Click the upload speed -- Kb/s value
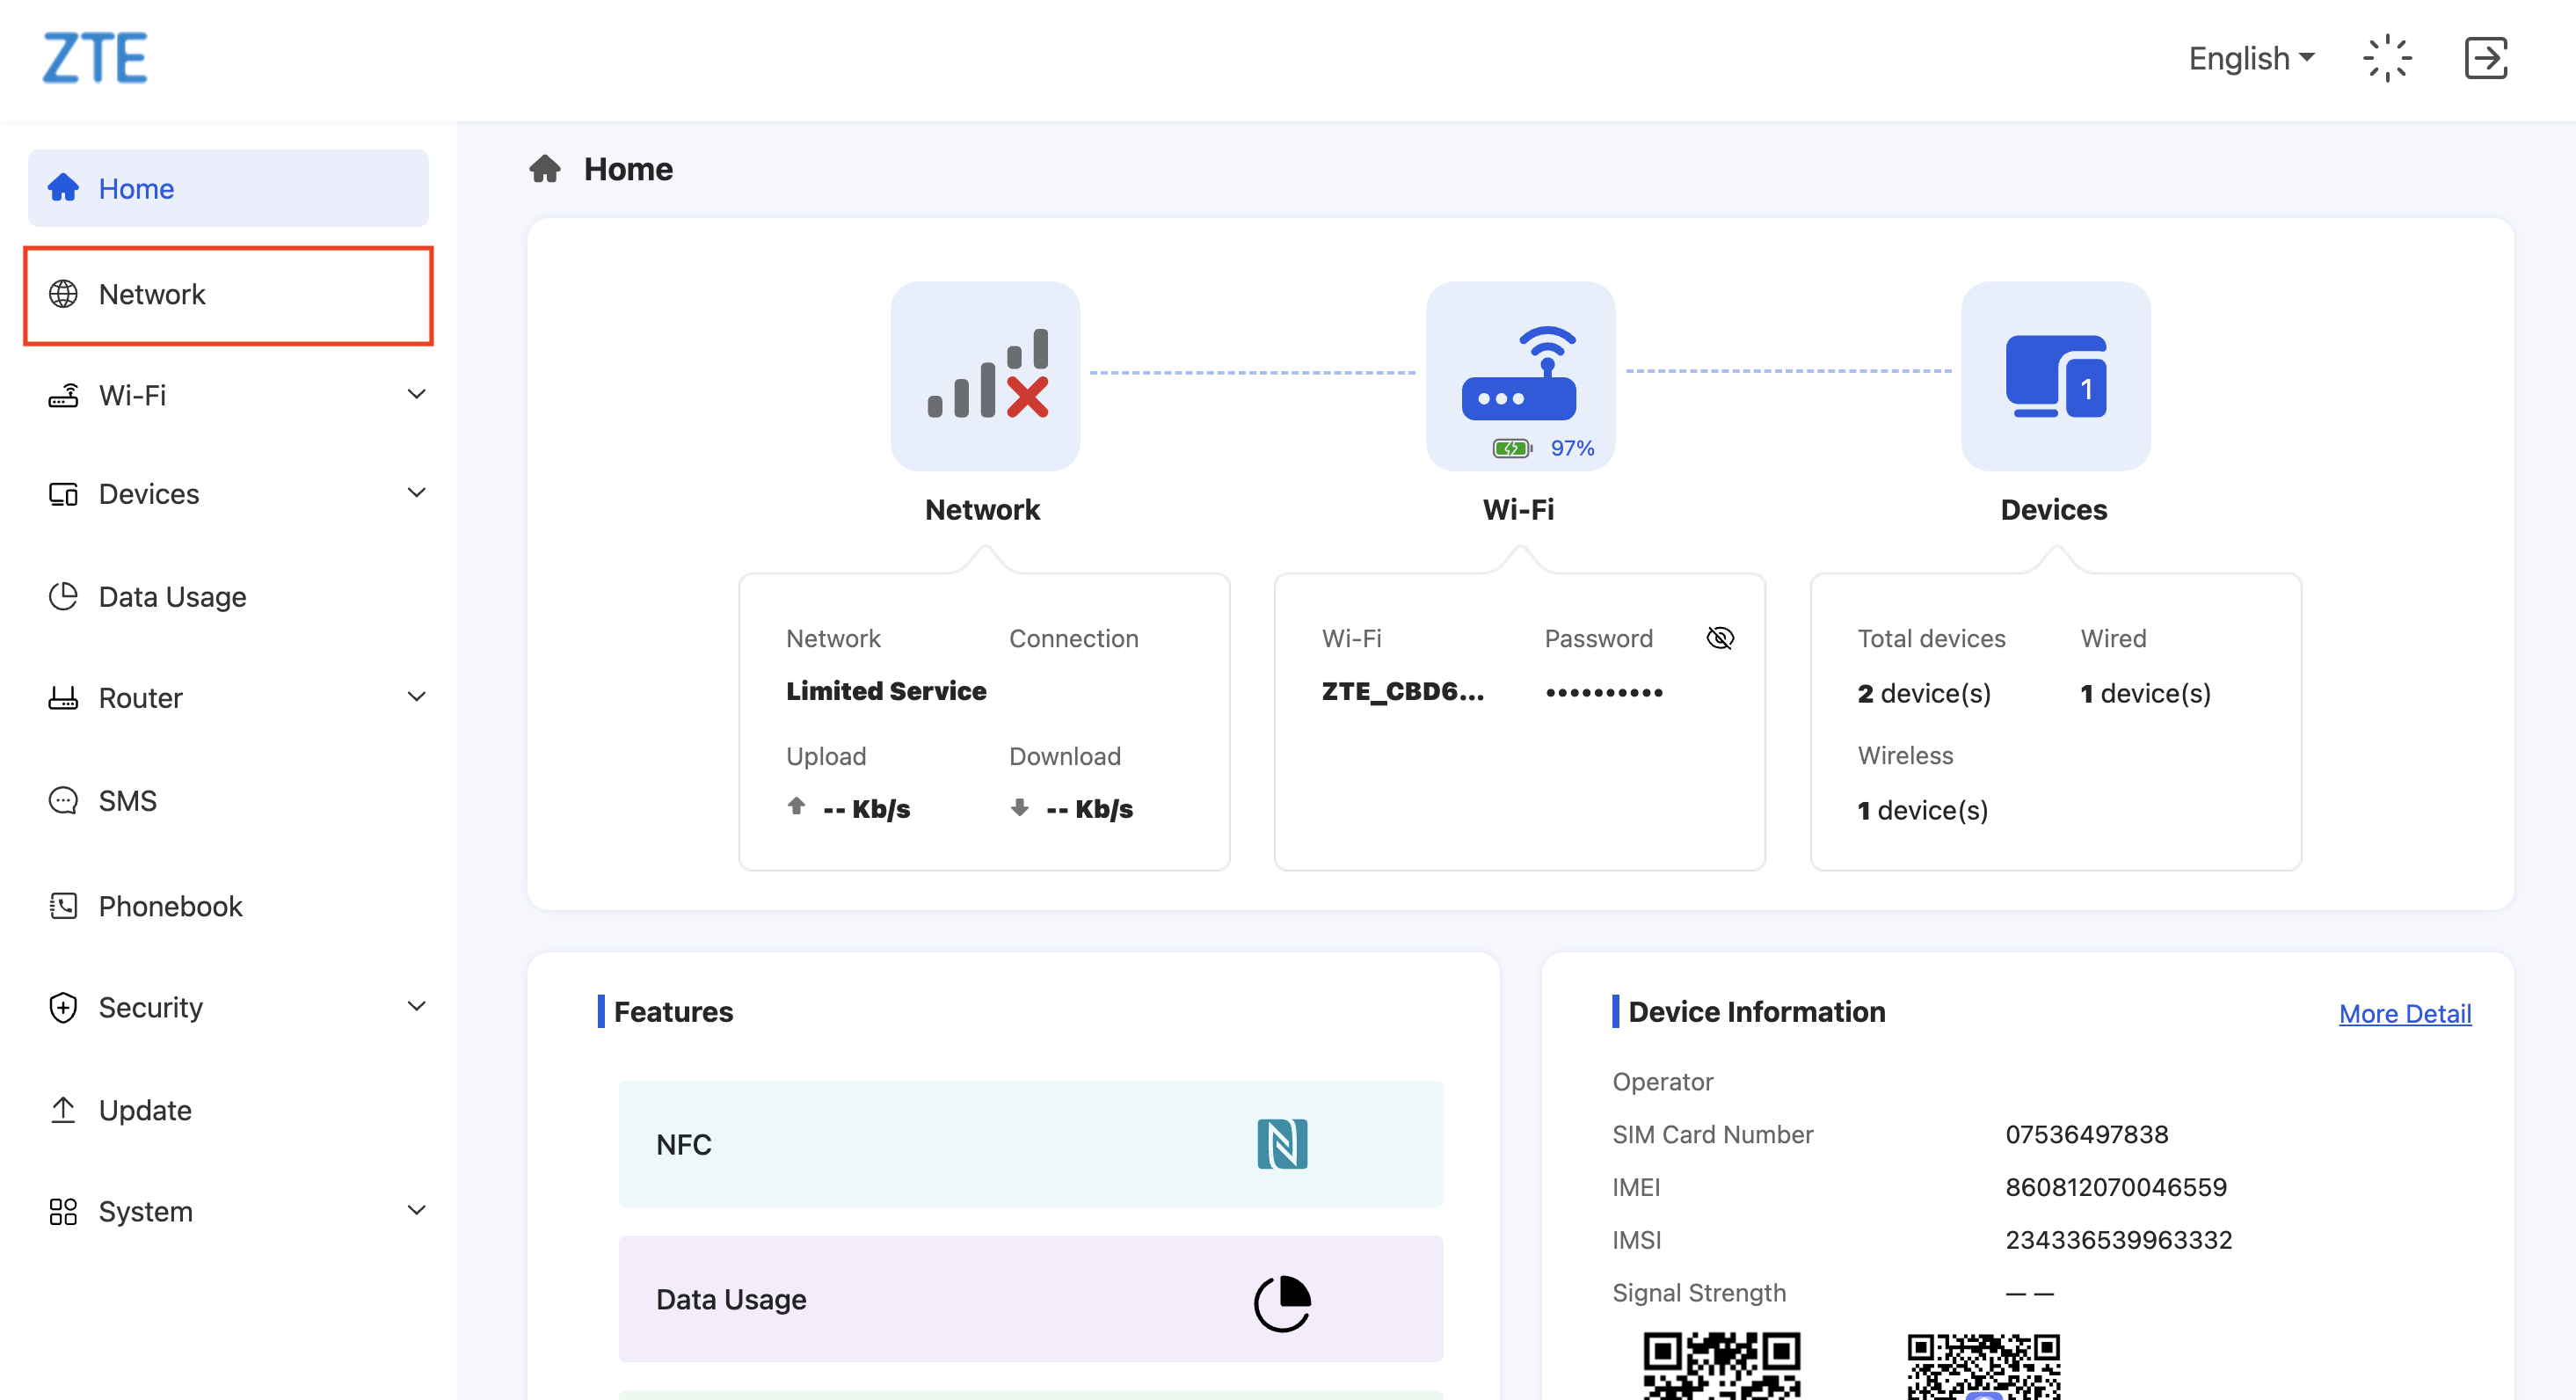Image resolution: width=2576 pixels, height=1400 pixels. [x=866, y=809]
